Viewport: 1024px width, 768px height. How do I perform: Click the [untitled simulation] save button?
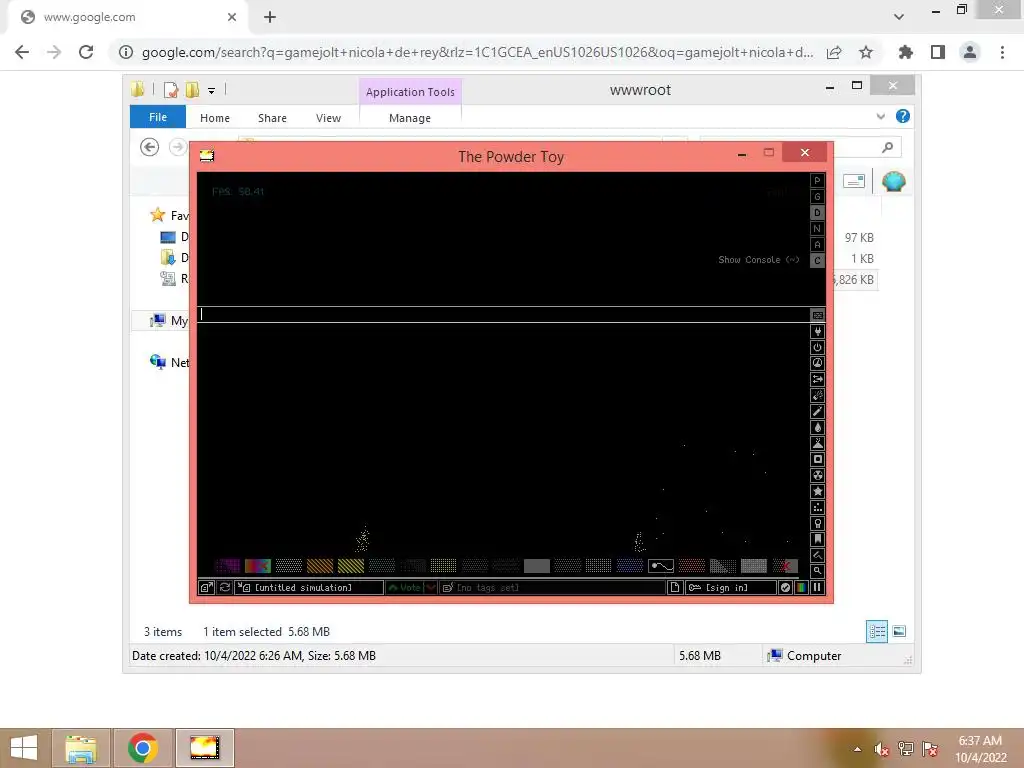[x=310, y=587]
